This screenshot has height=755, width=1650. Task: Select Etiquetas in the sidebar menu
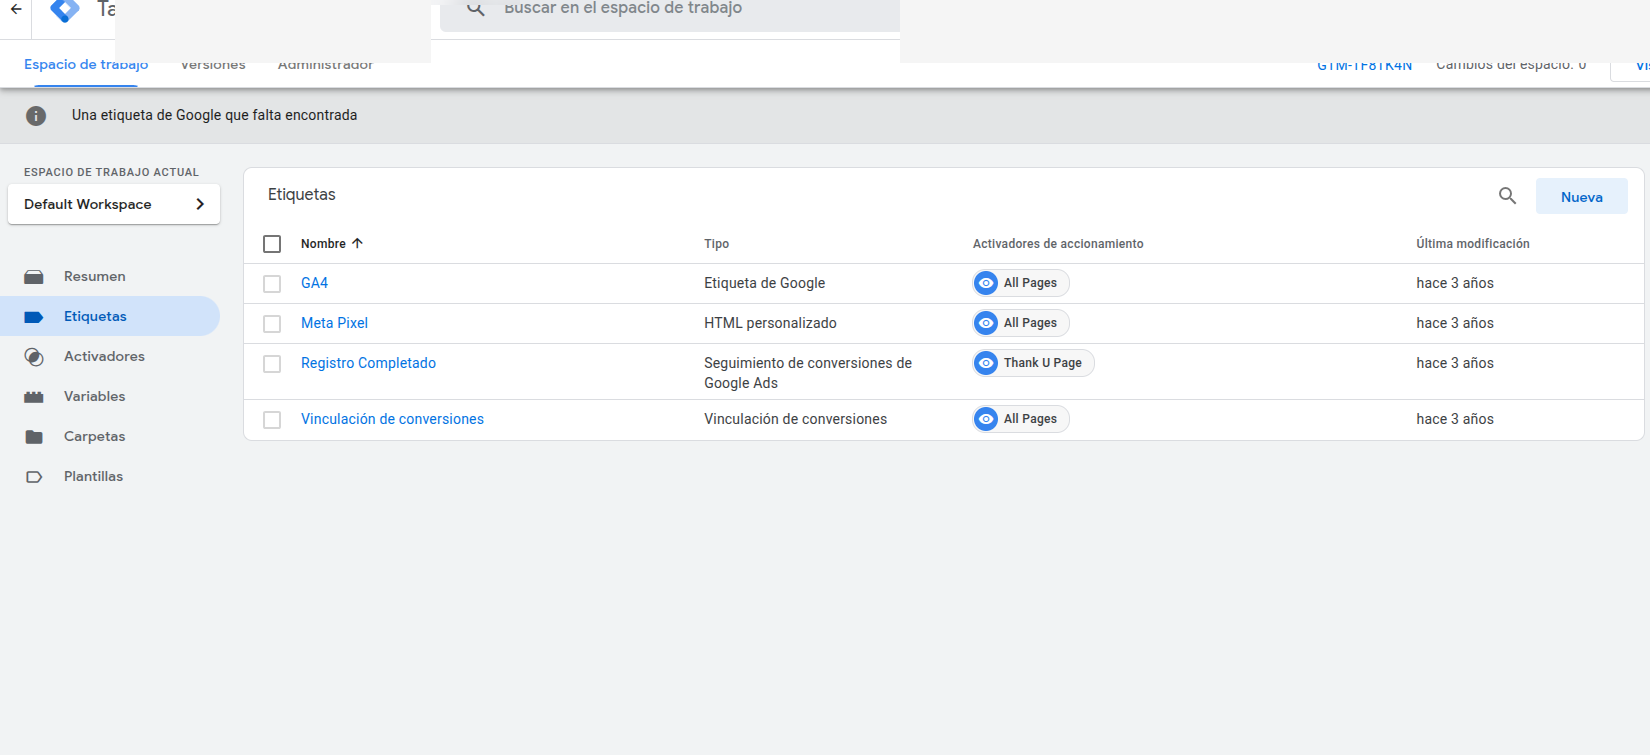click(95, 316)
